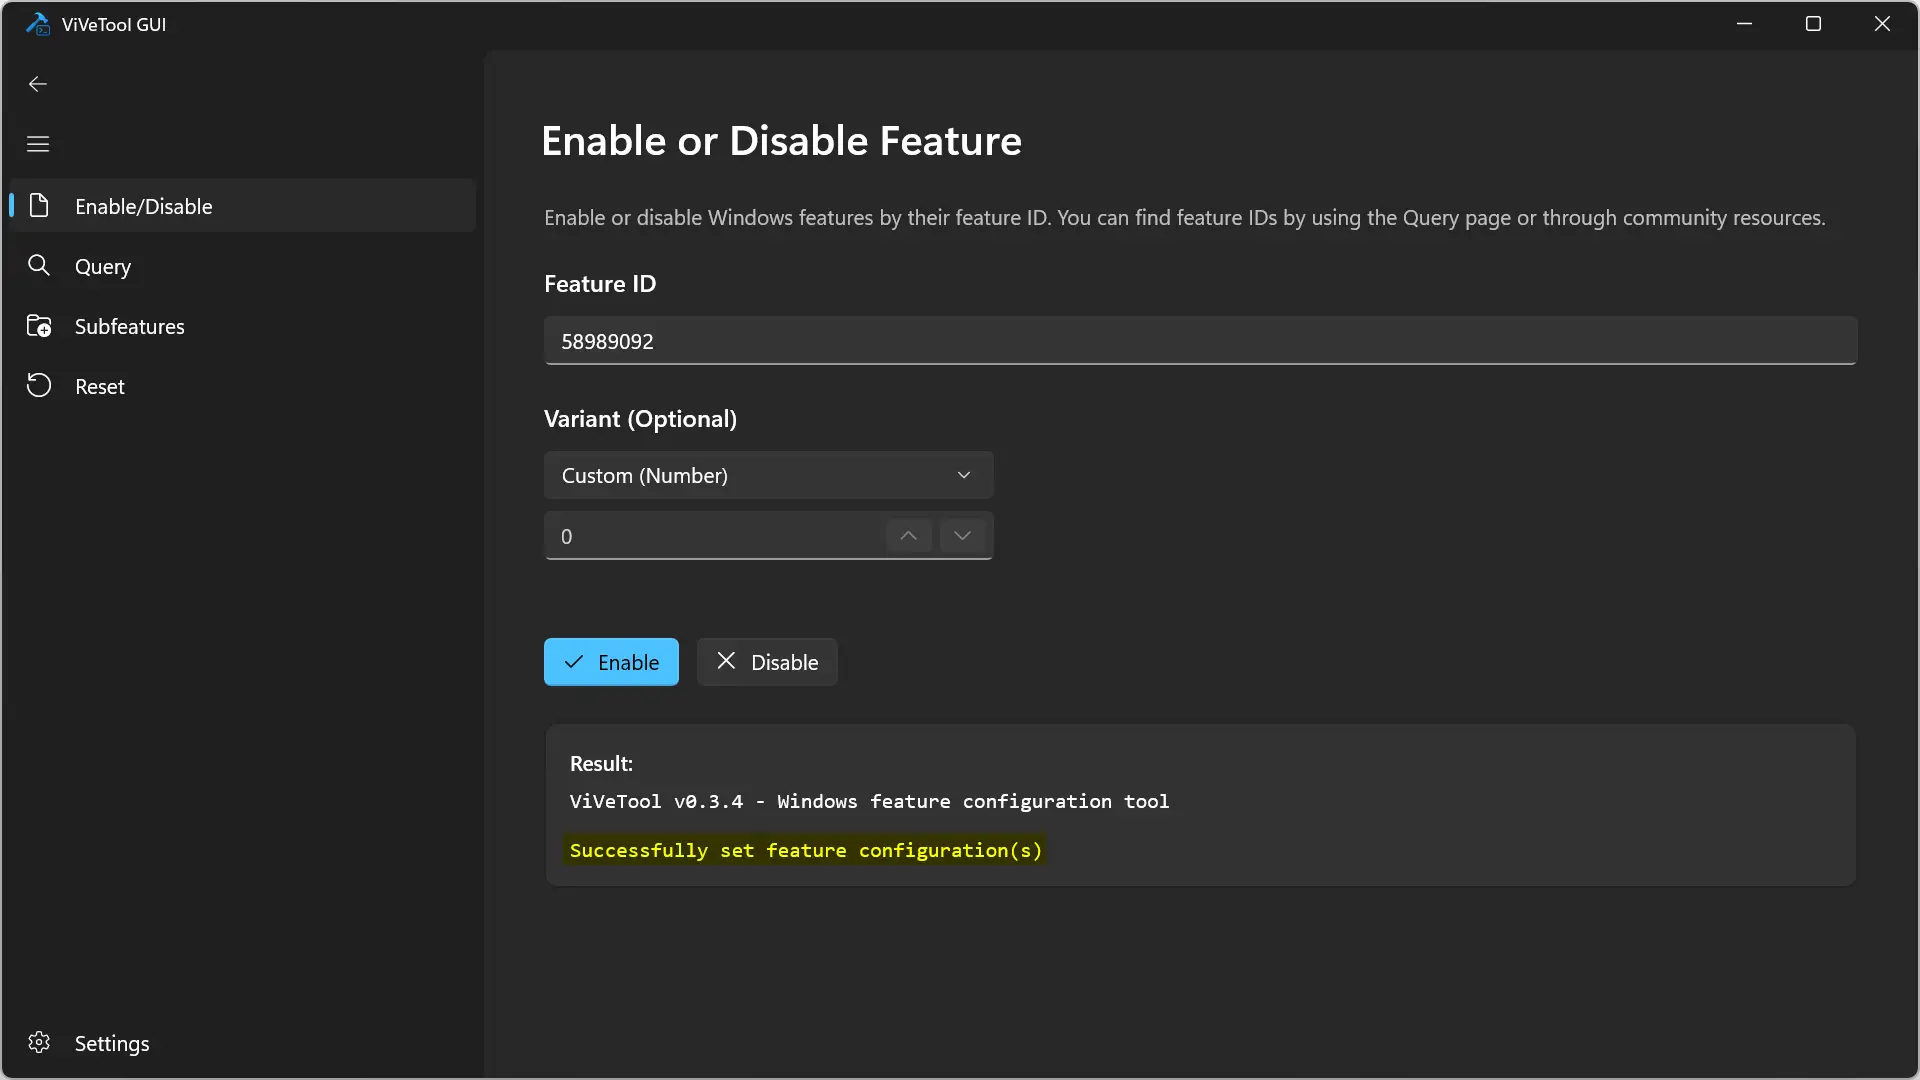
Task: Click the success message in the result
Action: 805,850
